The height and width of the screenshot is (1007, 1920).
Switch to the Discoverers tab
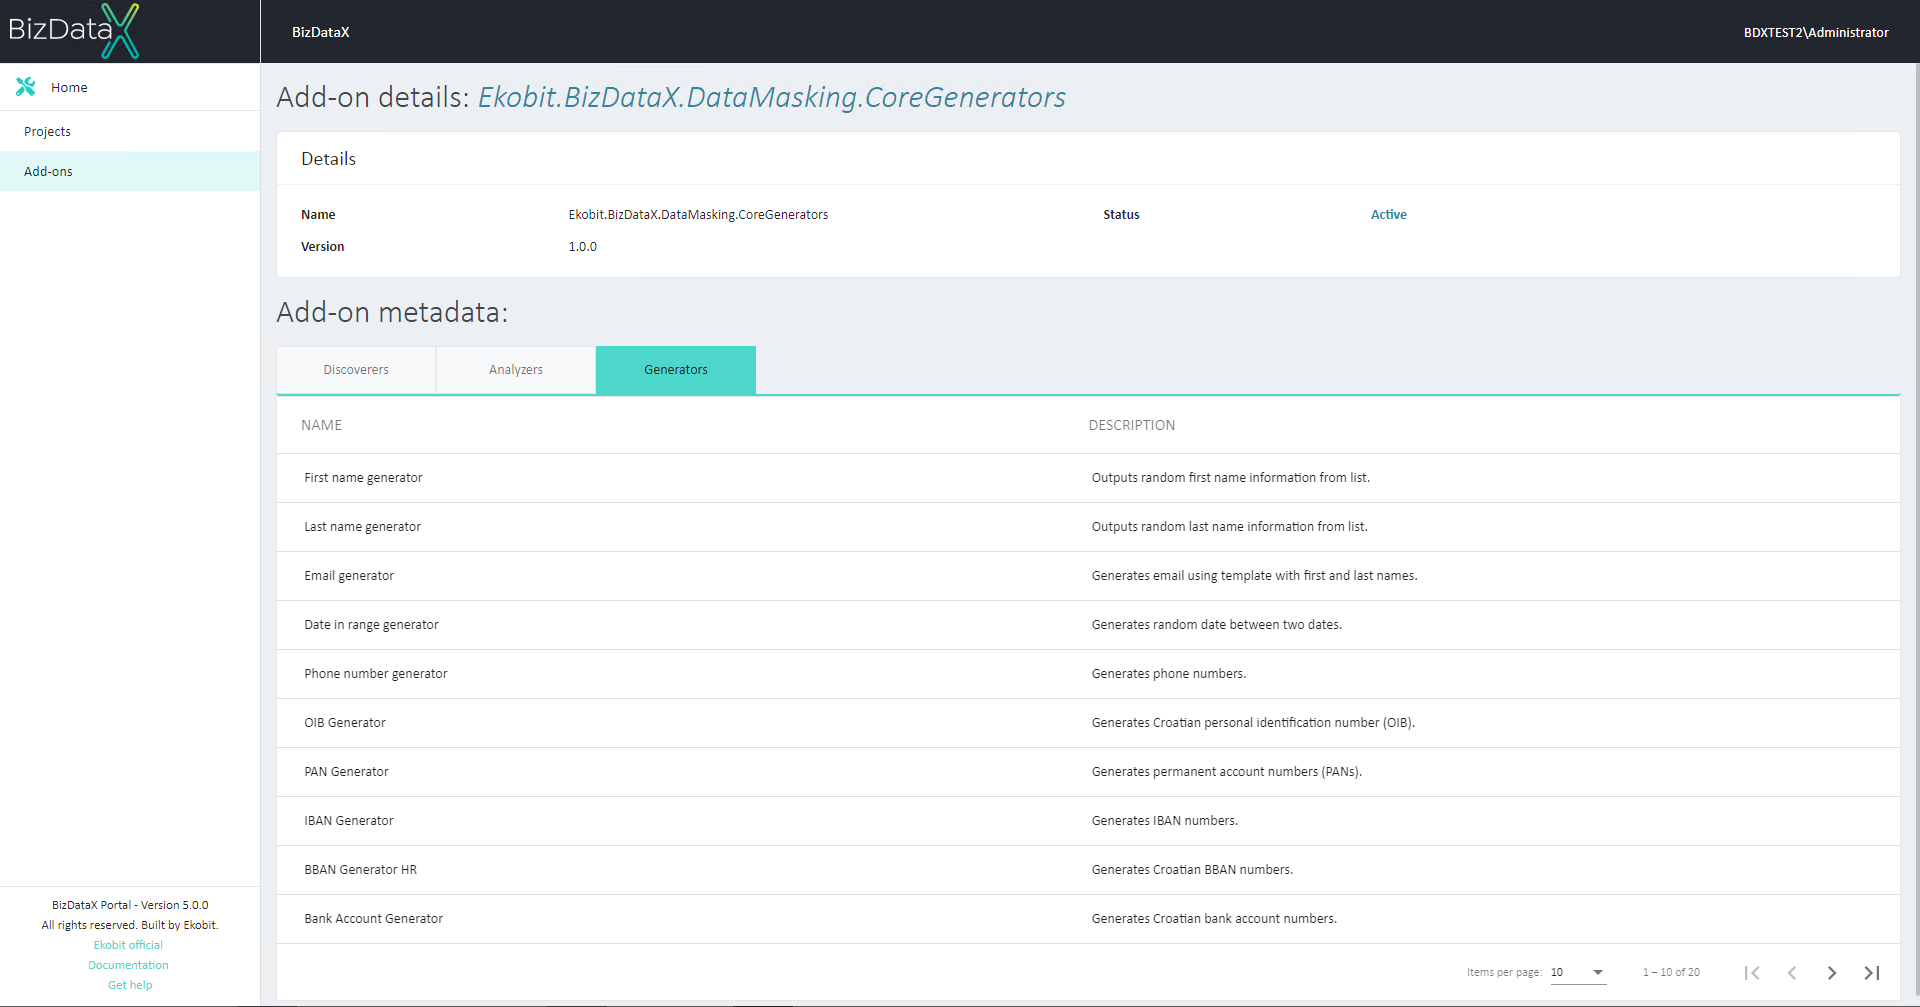pos(356,370)
